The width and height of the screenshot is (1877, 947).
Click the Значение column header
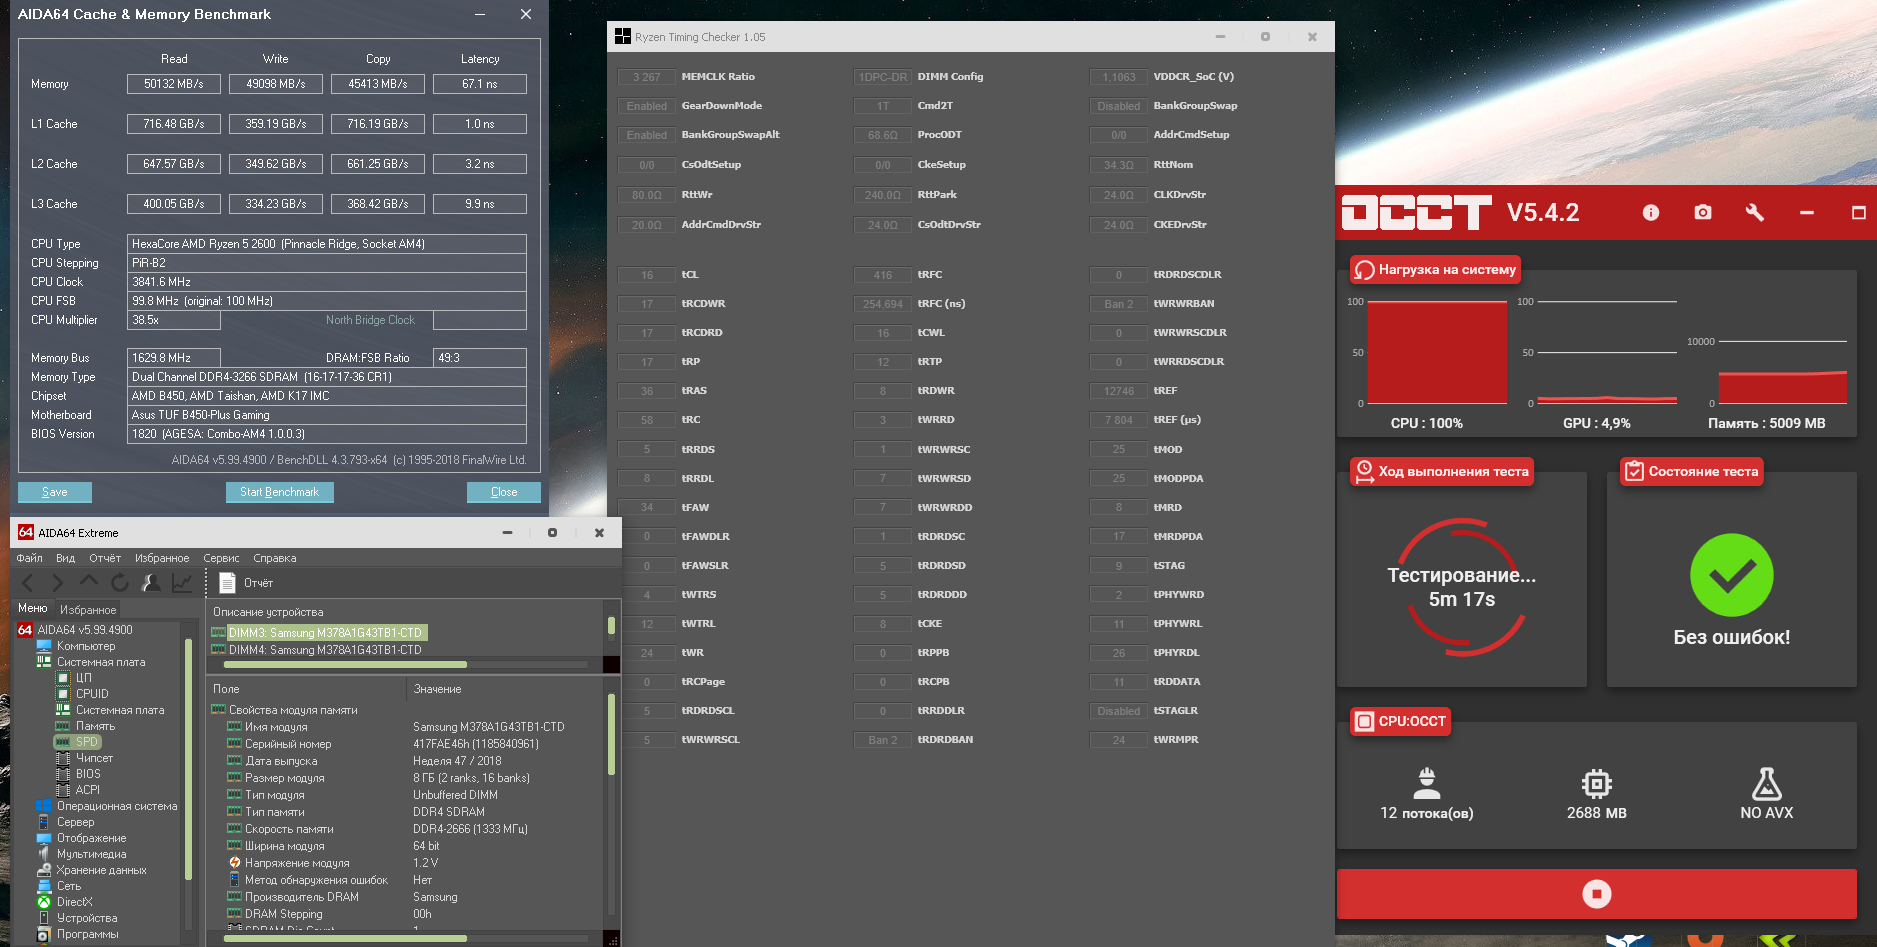505,689
